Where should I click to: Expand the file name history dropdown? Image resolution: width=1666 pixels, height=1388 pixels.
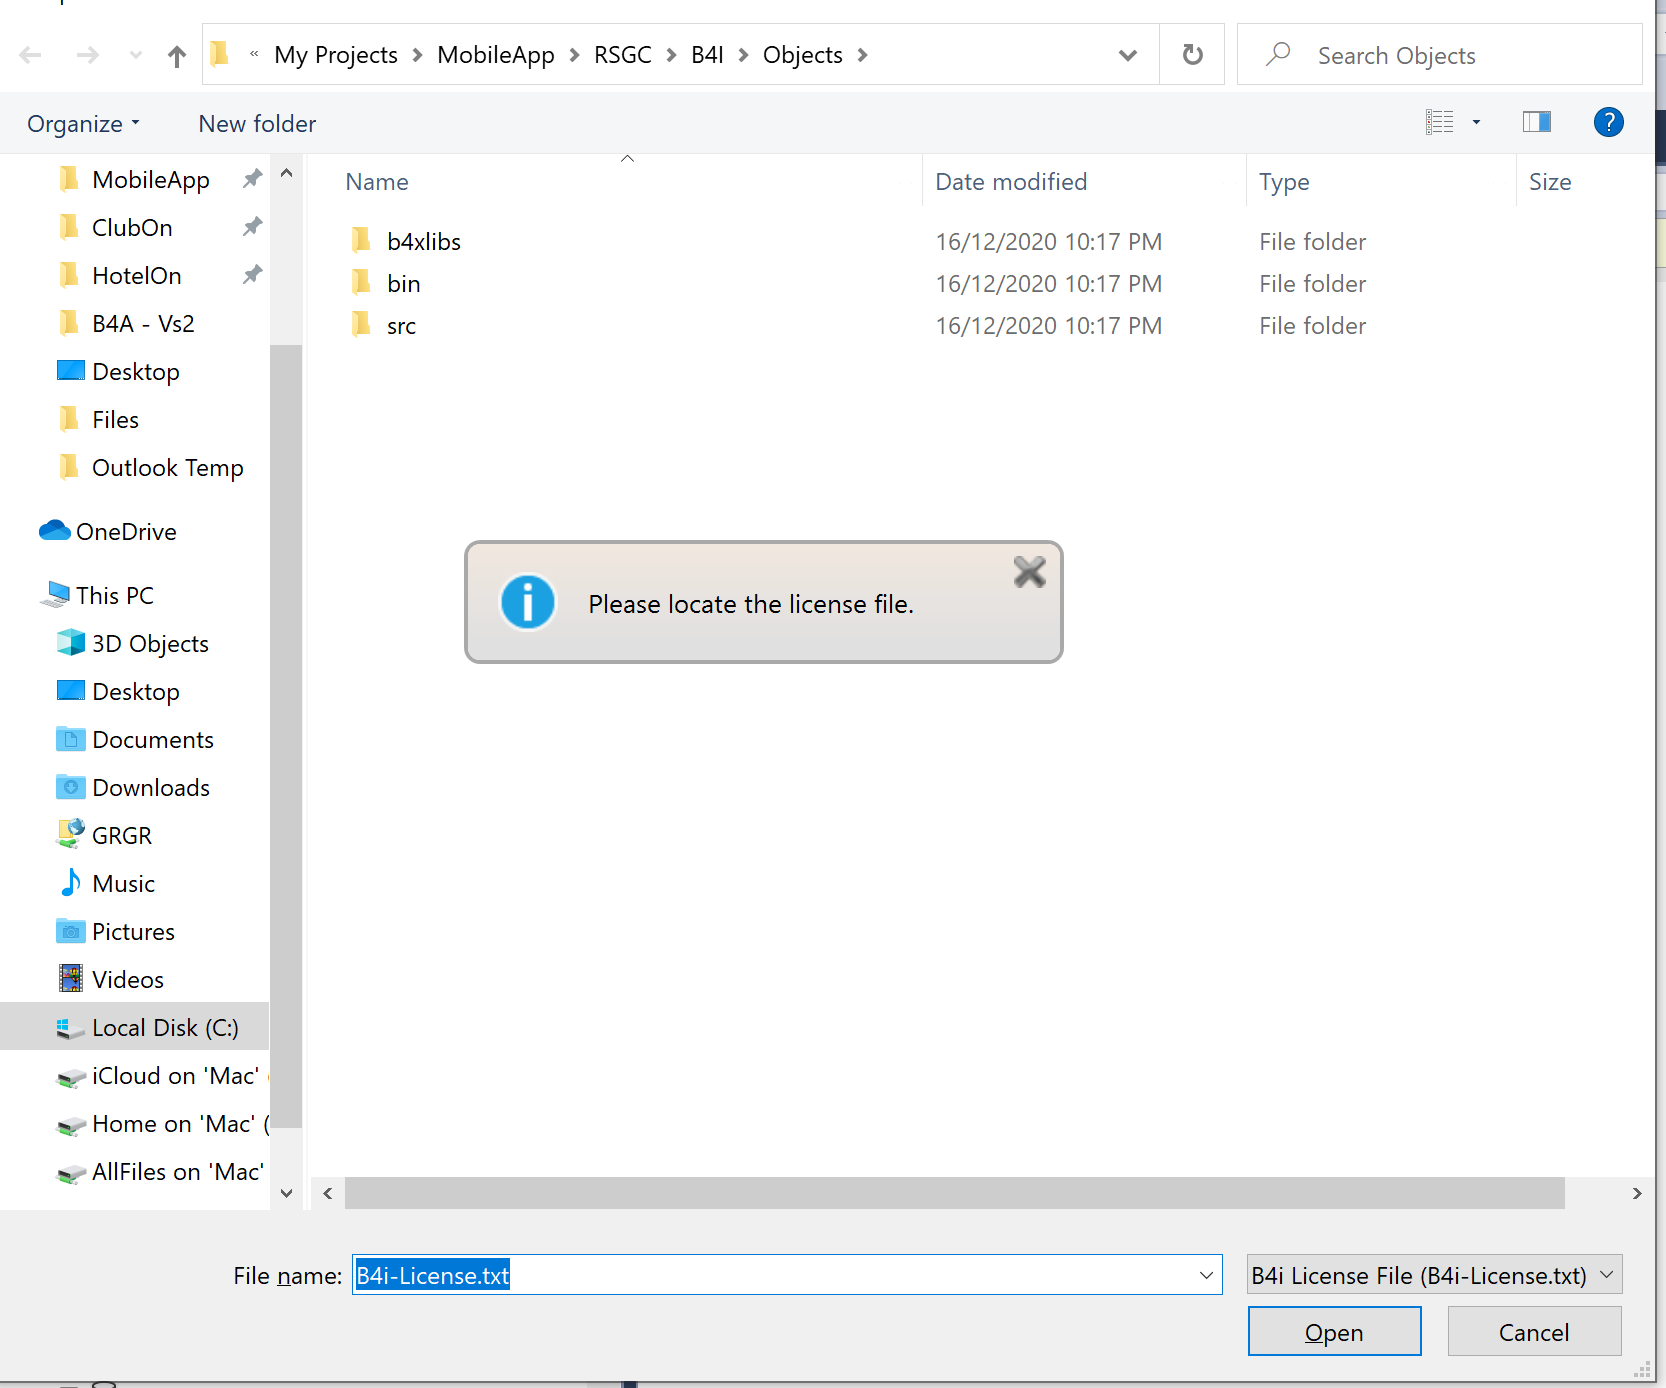(1204, 1275)
